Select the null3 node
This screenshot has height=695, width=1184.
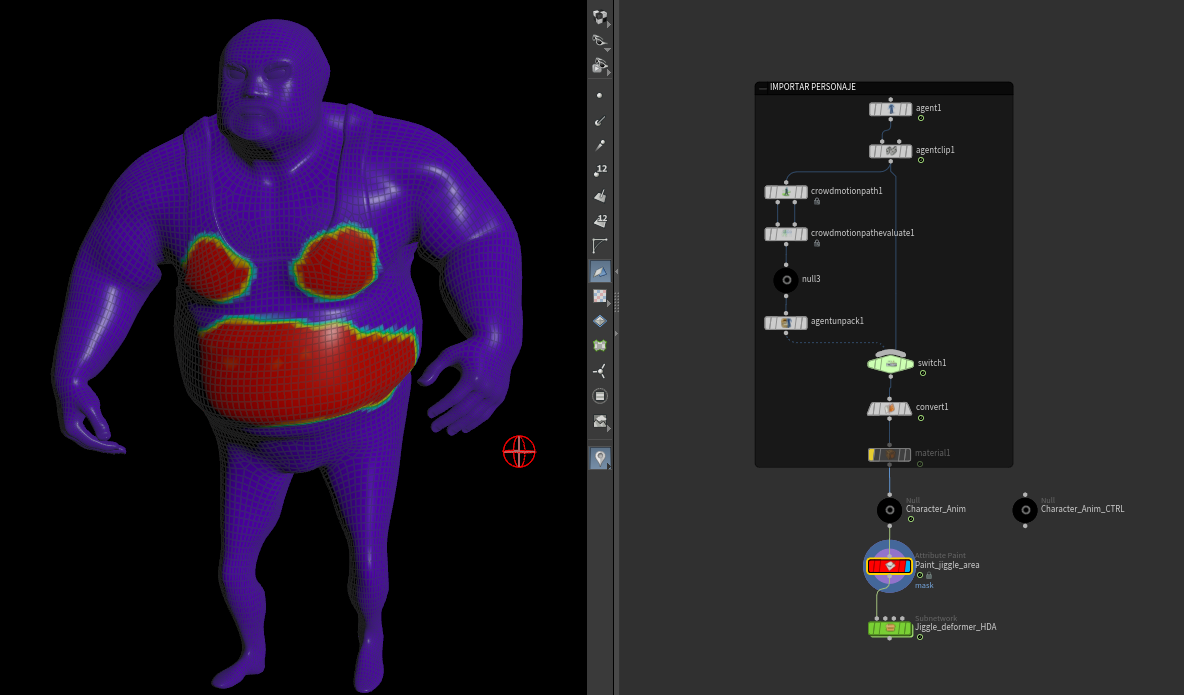[x=786, y=280]
